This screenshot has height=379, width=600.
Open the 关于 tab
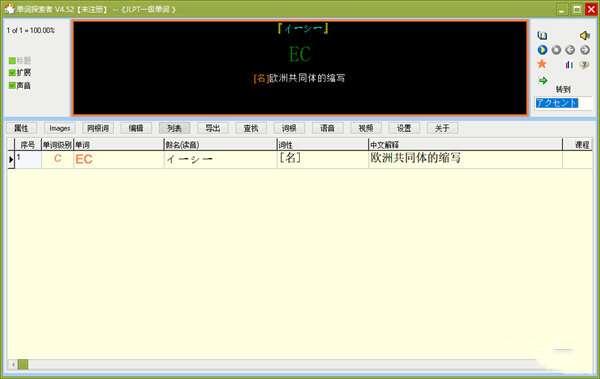442,128
